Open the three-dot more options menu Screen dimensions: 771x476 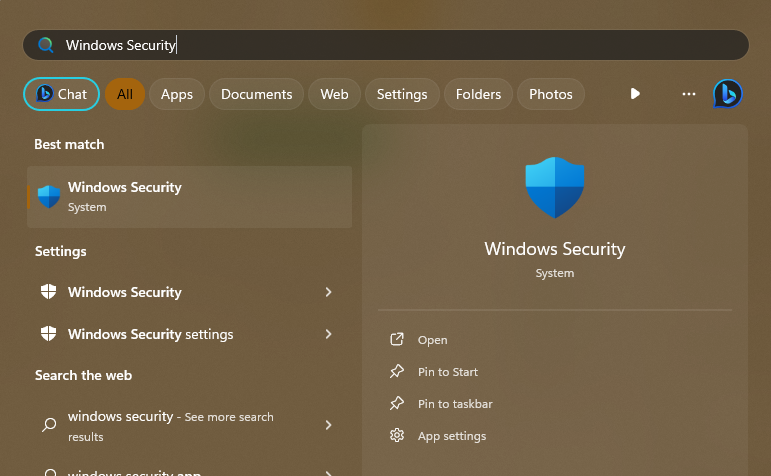click(688, 94)
